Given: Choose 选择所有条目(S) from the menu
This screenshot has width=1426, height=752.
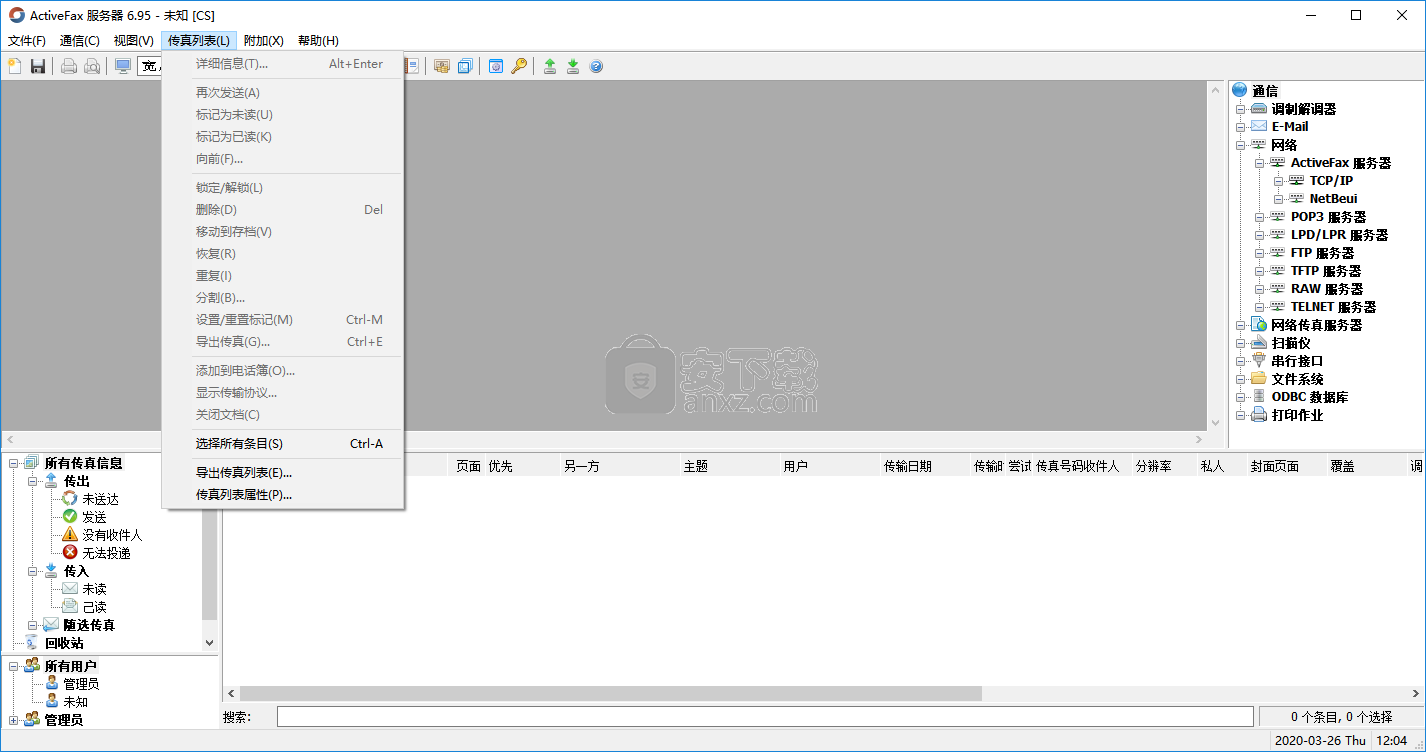Looking at the screenshot, I should (x=282, y=444).
